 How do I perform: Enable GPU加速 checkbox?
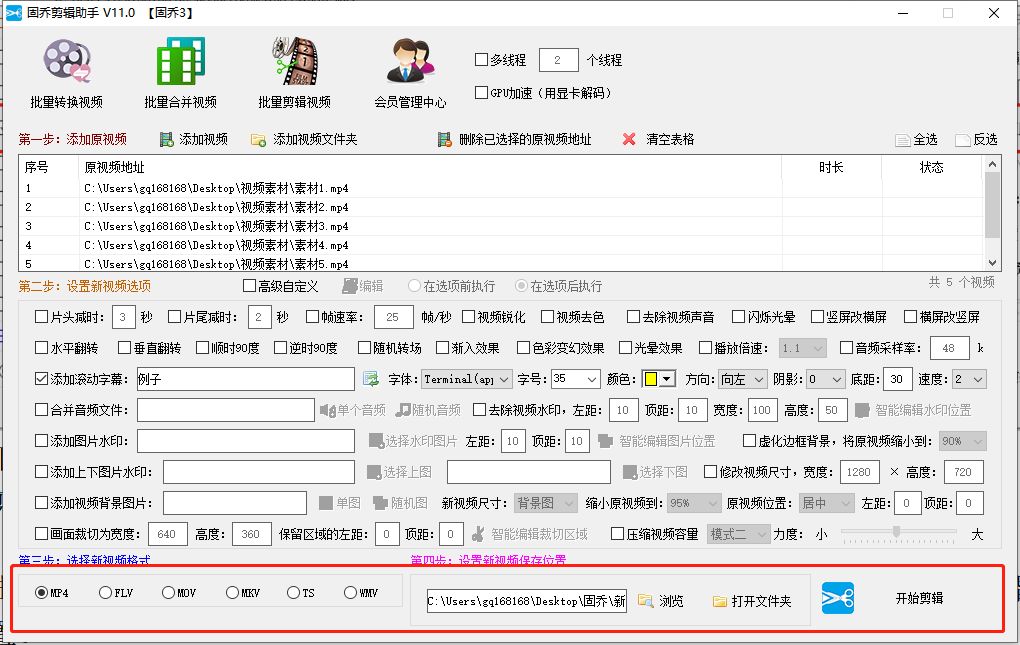(481, 92)
